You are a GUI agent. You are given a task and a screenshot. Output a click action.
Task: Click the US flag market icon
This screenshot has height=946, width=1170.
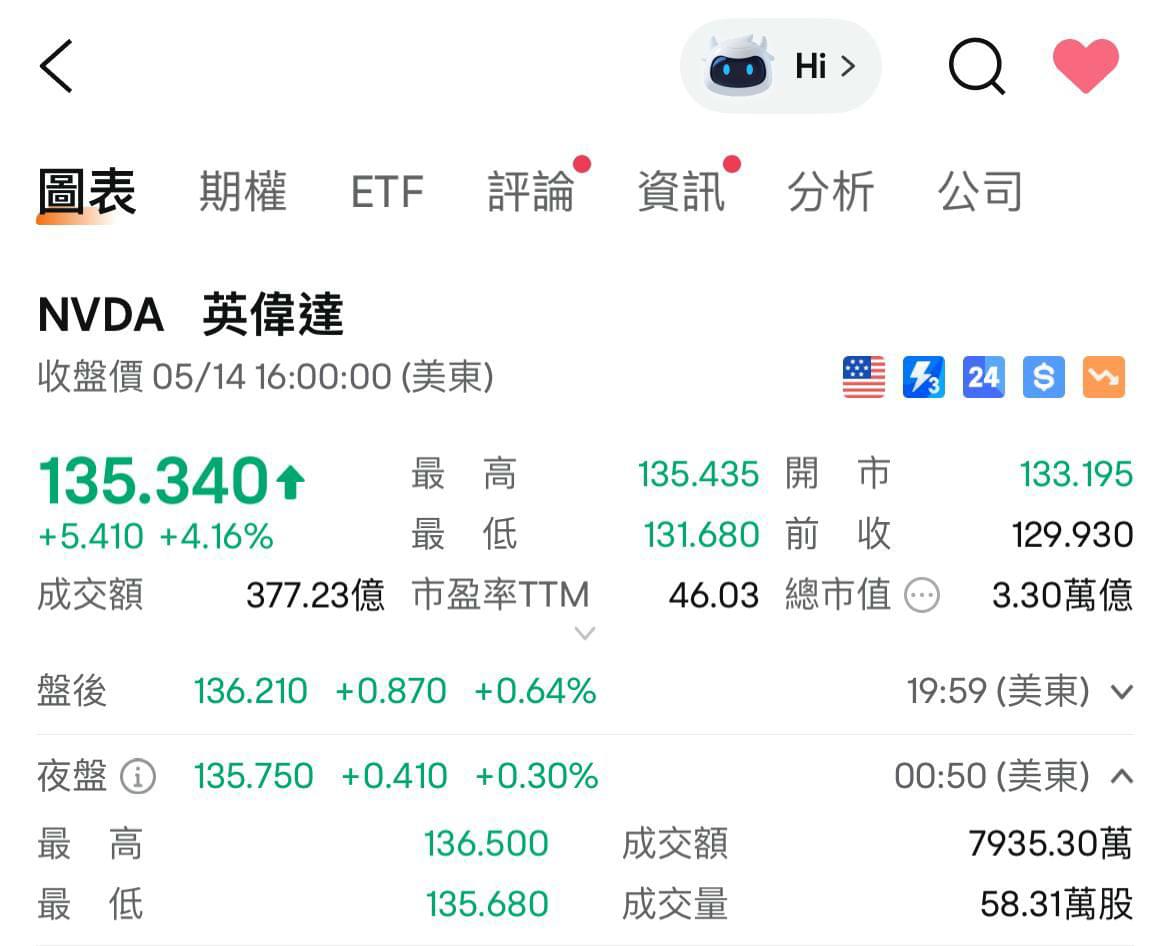click(x=862, y=377)
